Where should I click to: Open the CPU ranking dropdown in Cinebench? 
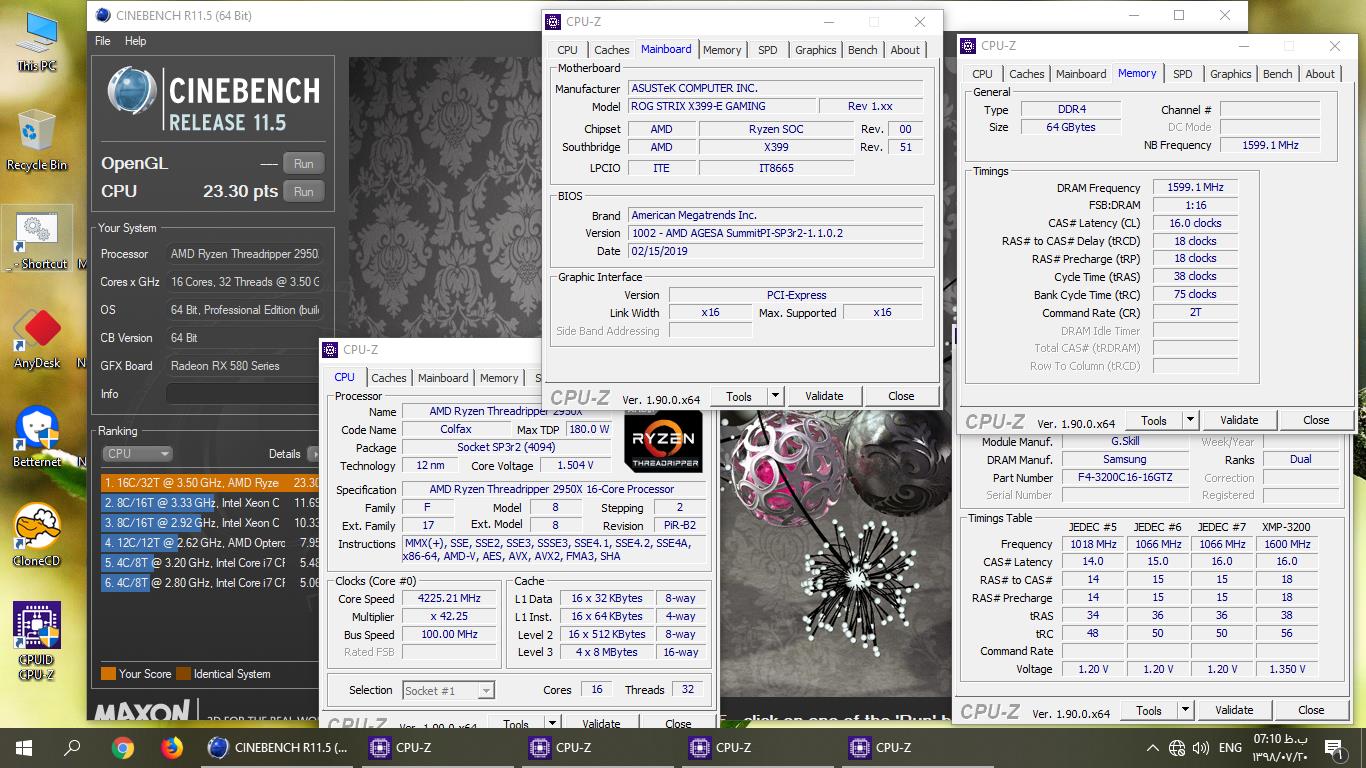[138, 453]
